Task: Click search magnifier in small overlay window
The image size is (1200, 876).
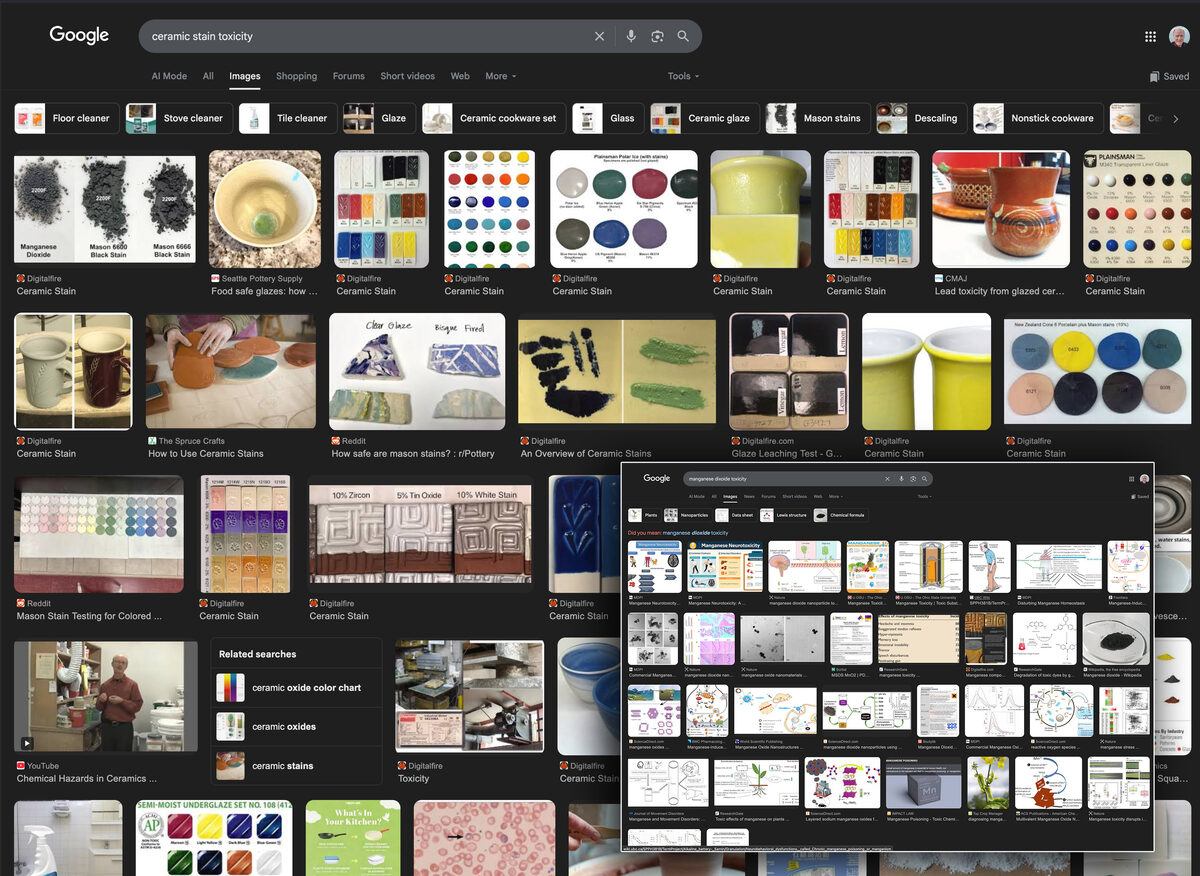Action: (925, 479)
